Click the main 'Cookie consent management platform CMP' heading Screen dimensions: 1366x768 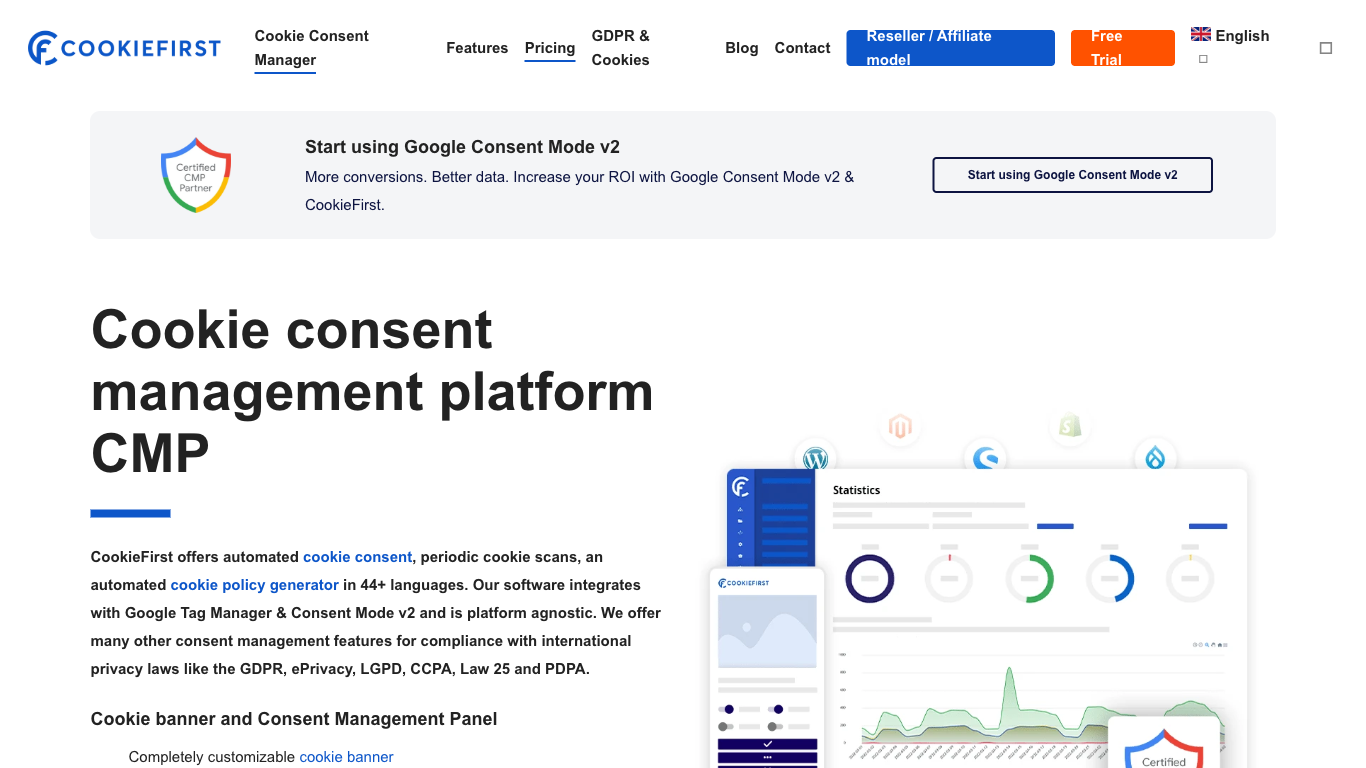point(372,391)
